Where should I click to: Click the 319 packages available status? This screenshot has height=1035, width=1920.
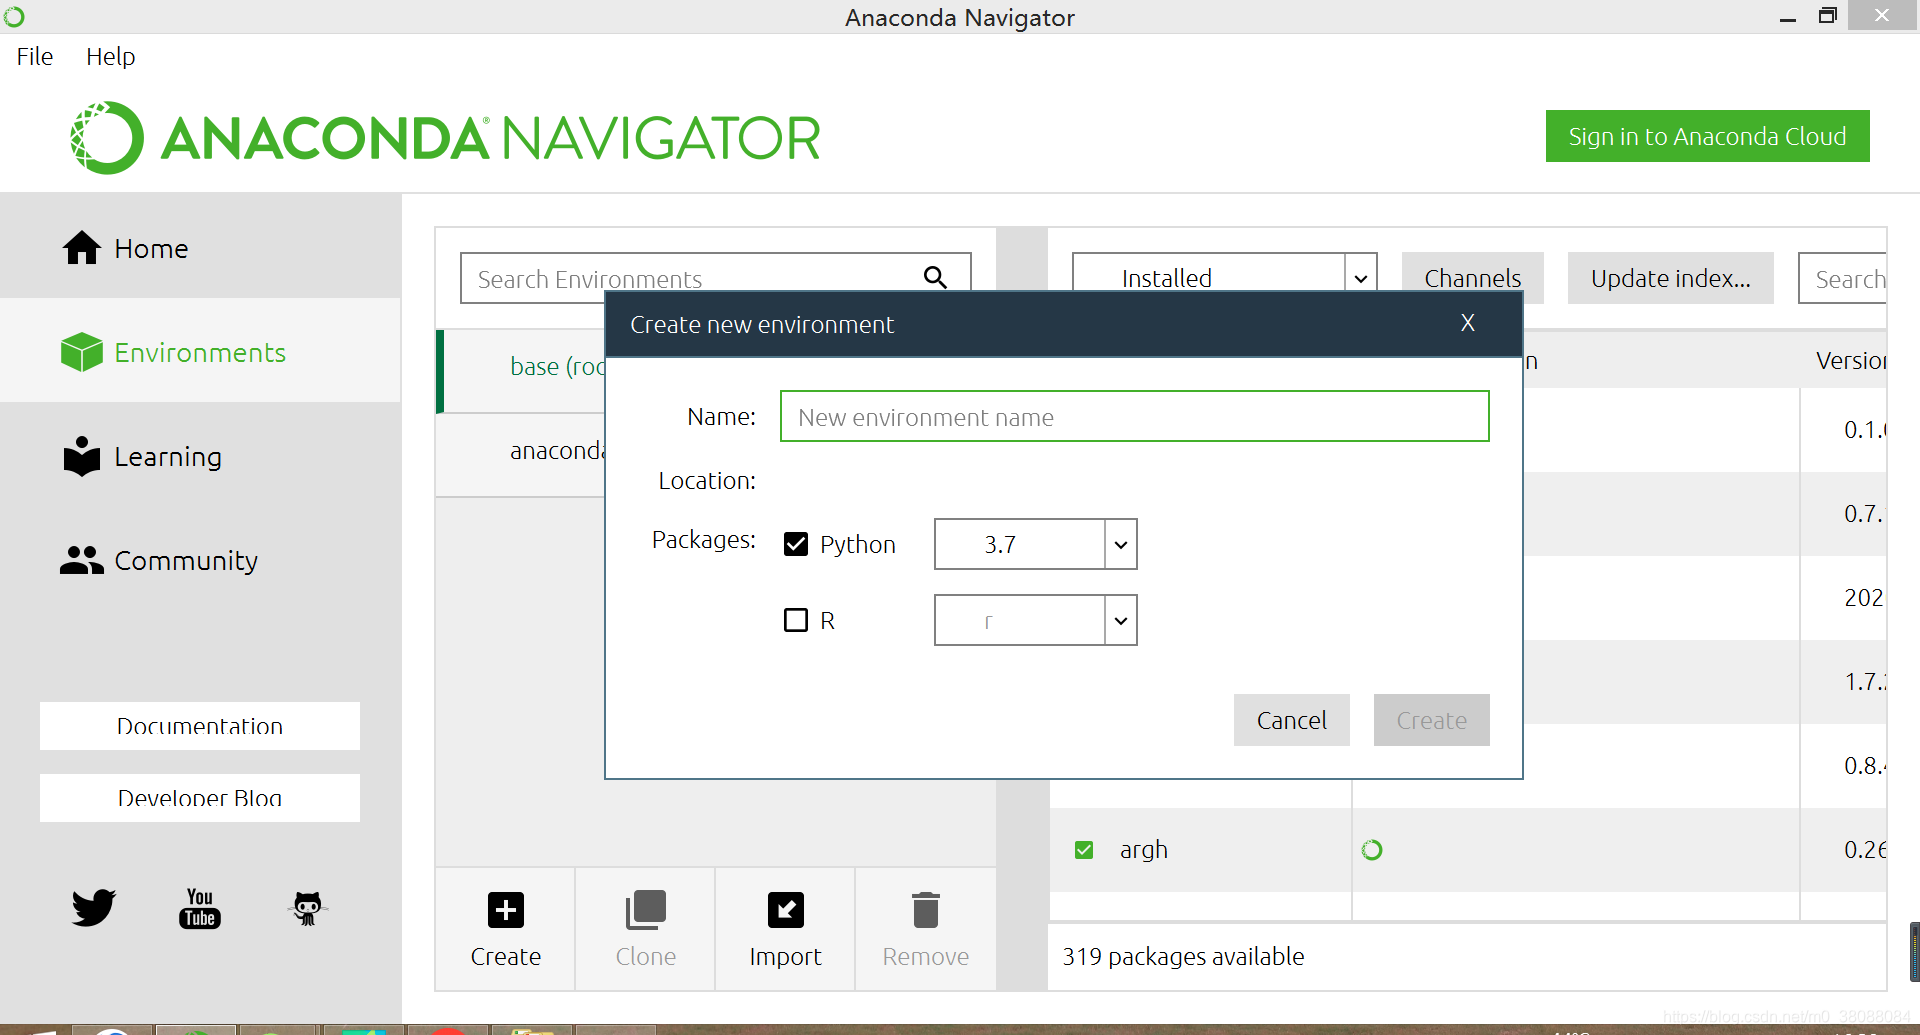[x=1183, y=957]
